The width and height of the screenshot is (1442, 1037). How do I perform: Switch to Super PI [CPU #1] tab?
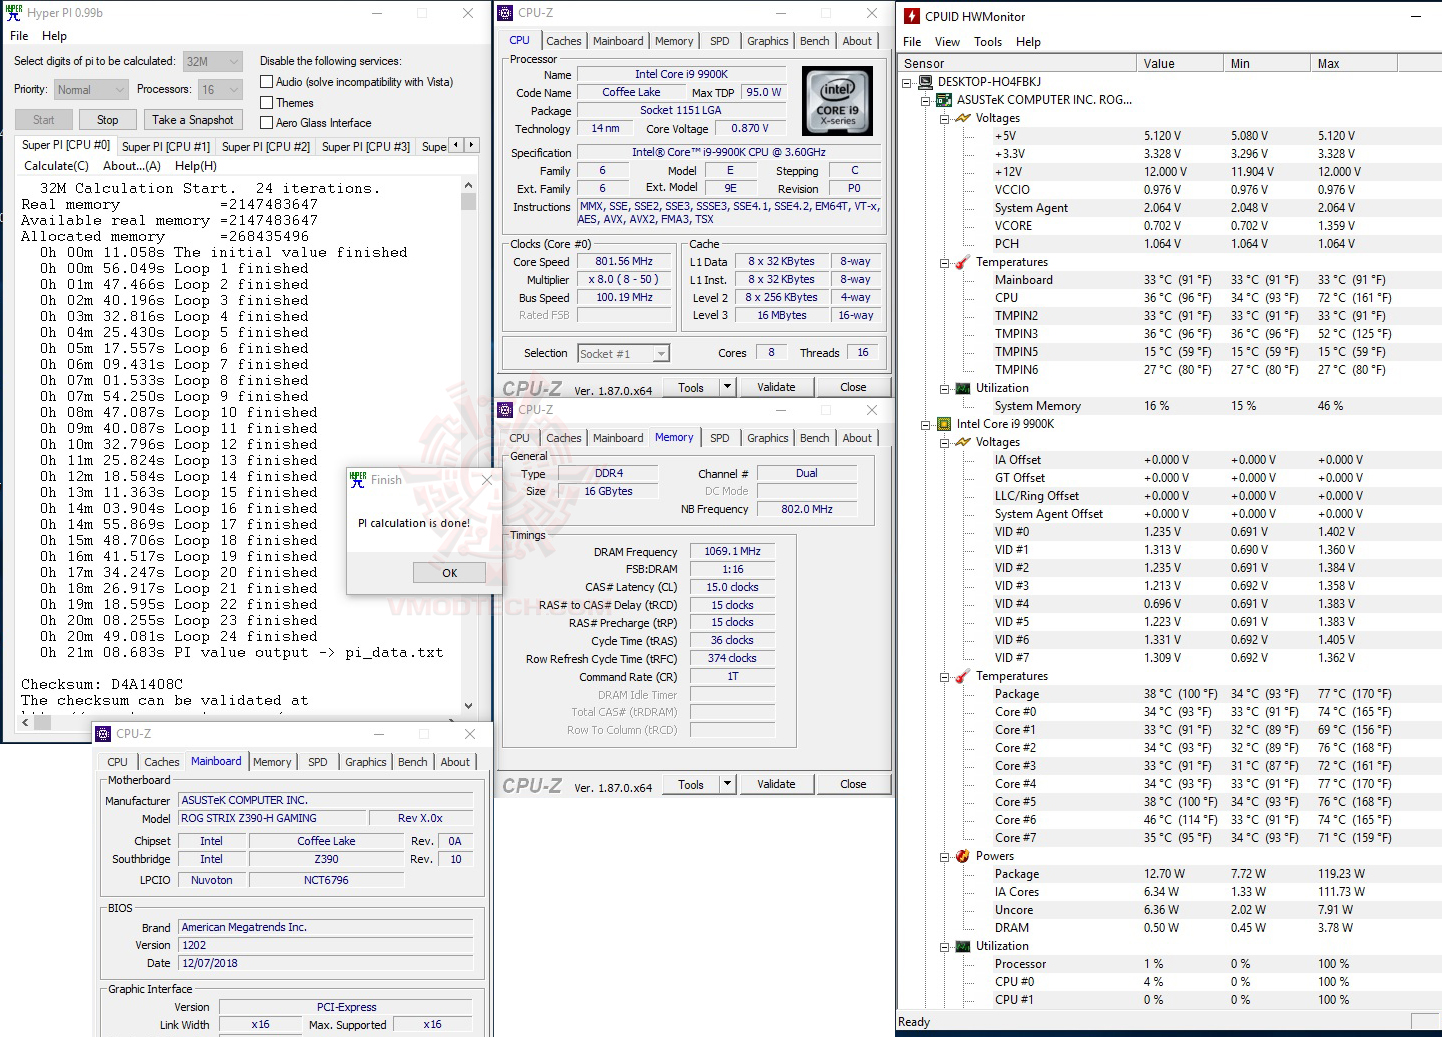pos(166,146)
